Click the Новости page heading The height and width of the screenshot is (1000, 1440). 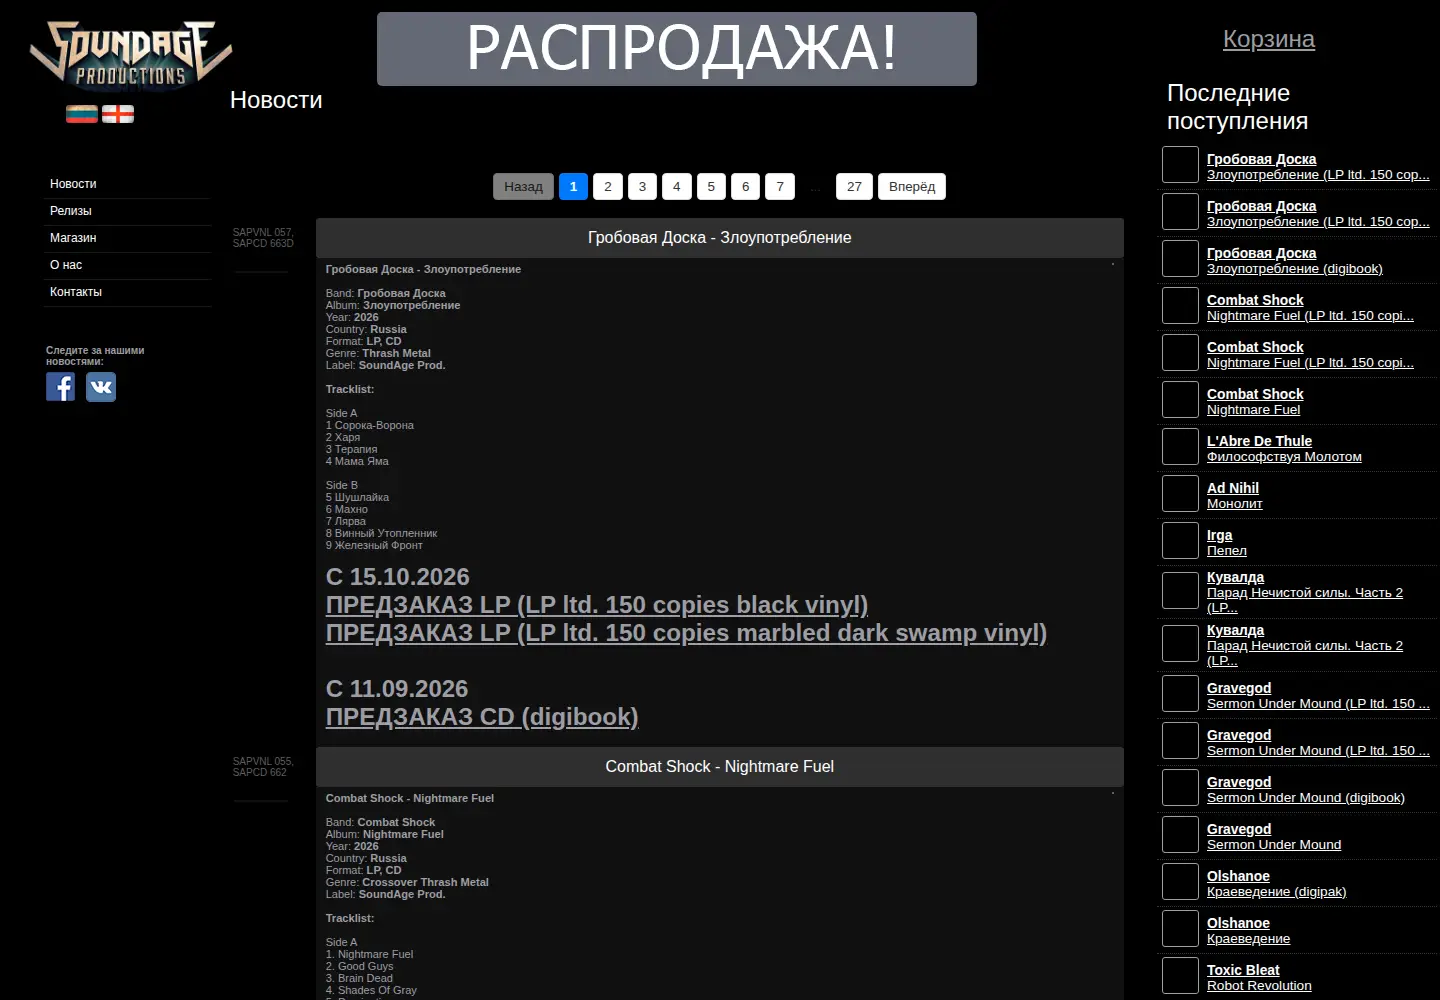[276, 100]
